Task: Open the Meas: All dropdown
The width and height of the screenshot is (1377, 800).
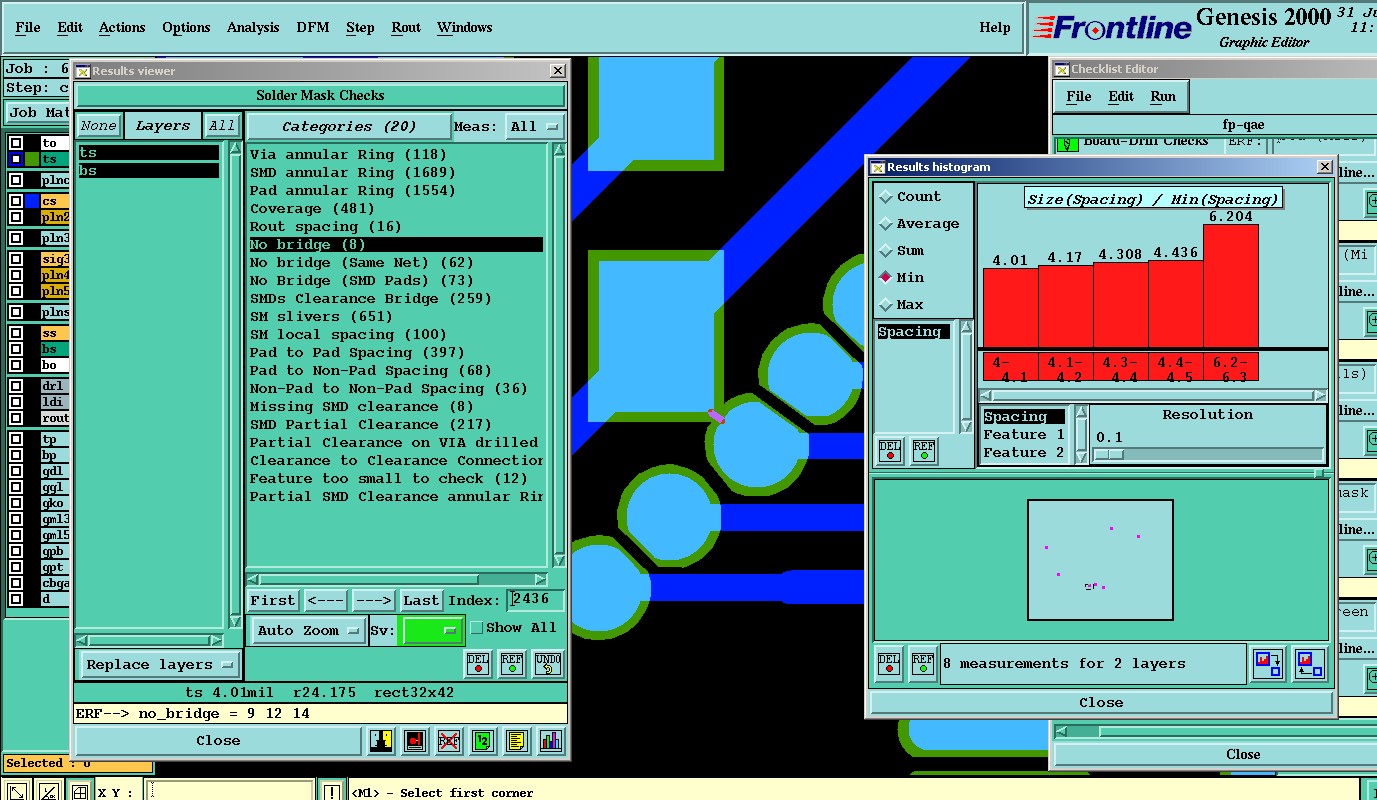Action: (534, 127)
